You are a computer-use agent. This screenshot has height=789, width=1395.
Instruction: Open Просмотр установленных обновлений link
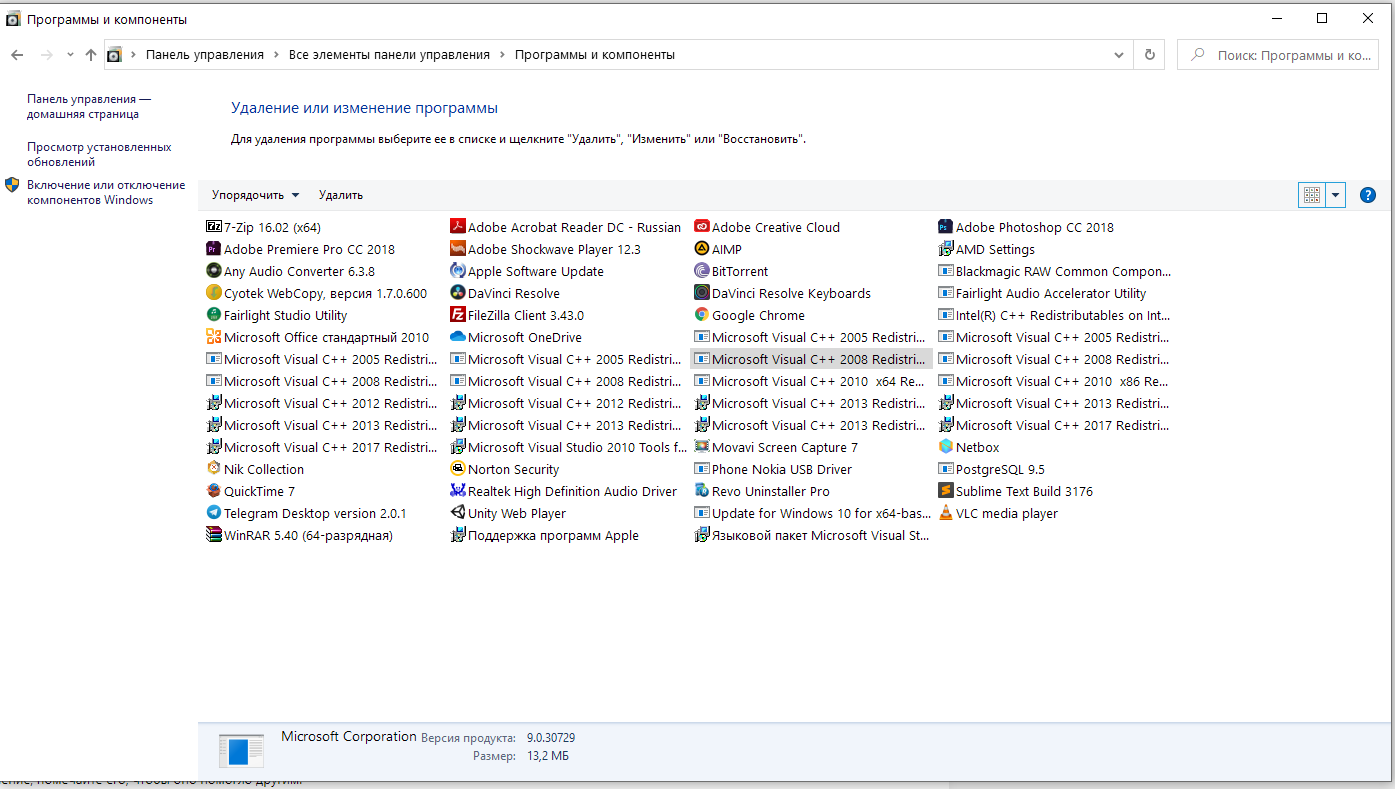(x=99, y=154)
